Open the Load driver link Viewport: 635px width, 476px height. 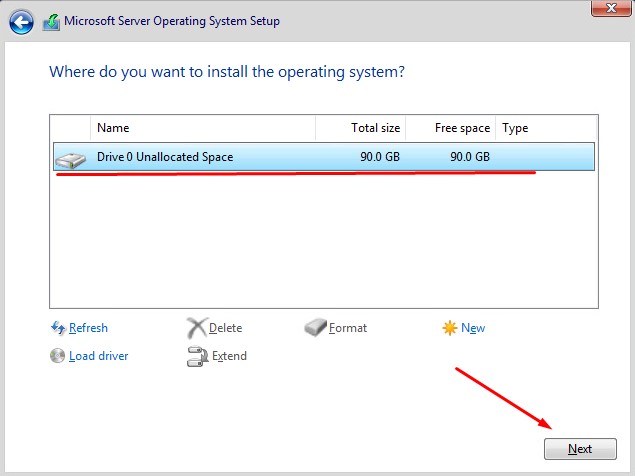(x=98, y=356)
